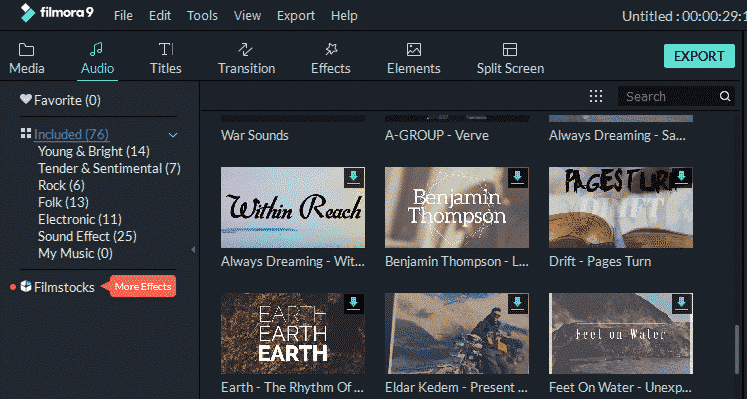Open the Help menu
This screenshot has width=747, height=399.
344,16
